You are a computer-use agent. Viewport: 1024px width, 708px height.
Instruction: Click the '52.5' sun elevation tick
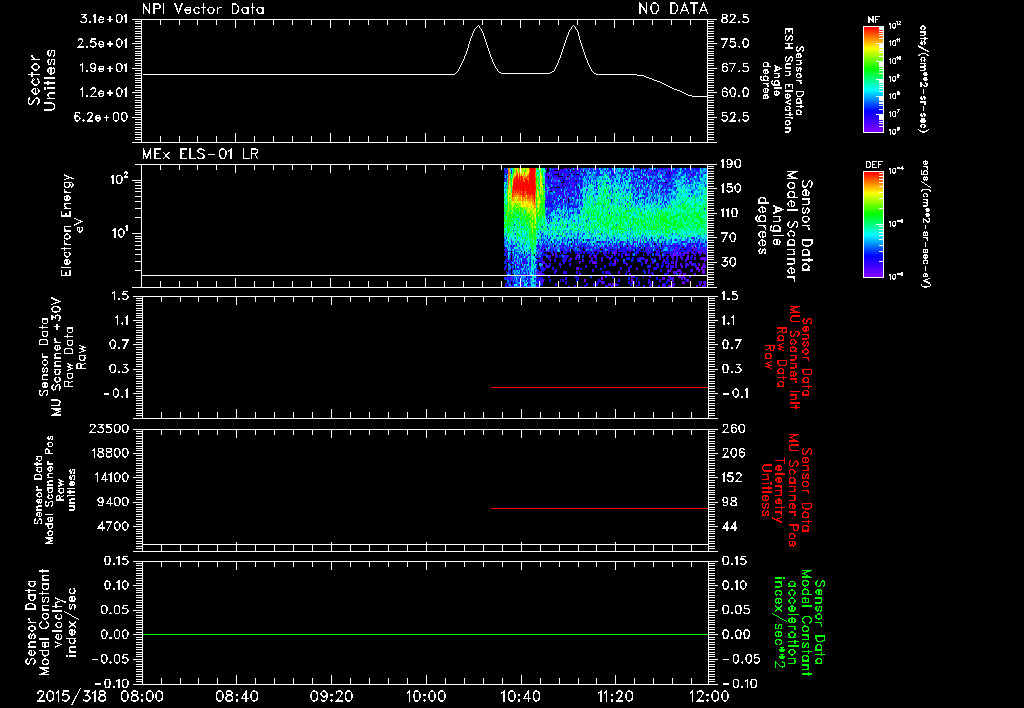735,118
